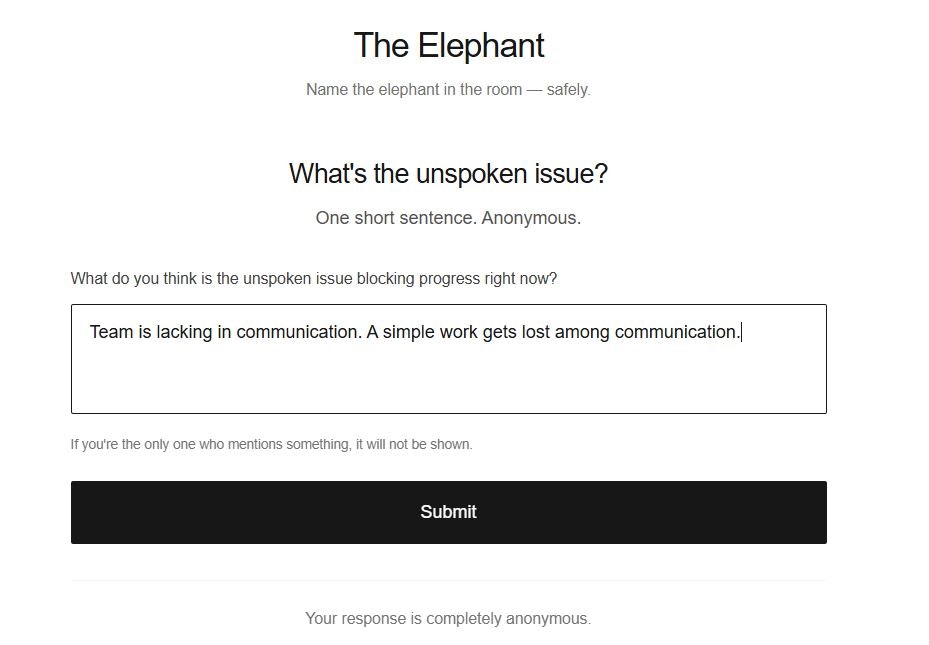Click the heading 'The Elephant'
The height and width of the screenshot is (645, 929).
pyautogui.click(x=448, y=45)
